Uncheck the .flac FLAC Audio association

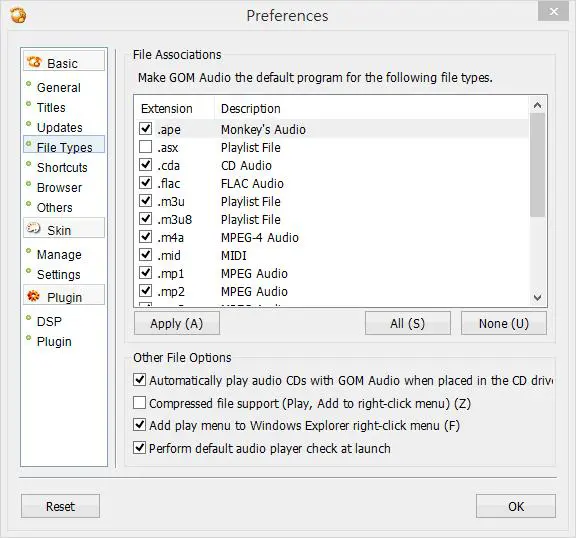(145, 183)
